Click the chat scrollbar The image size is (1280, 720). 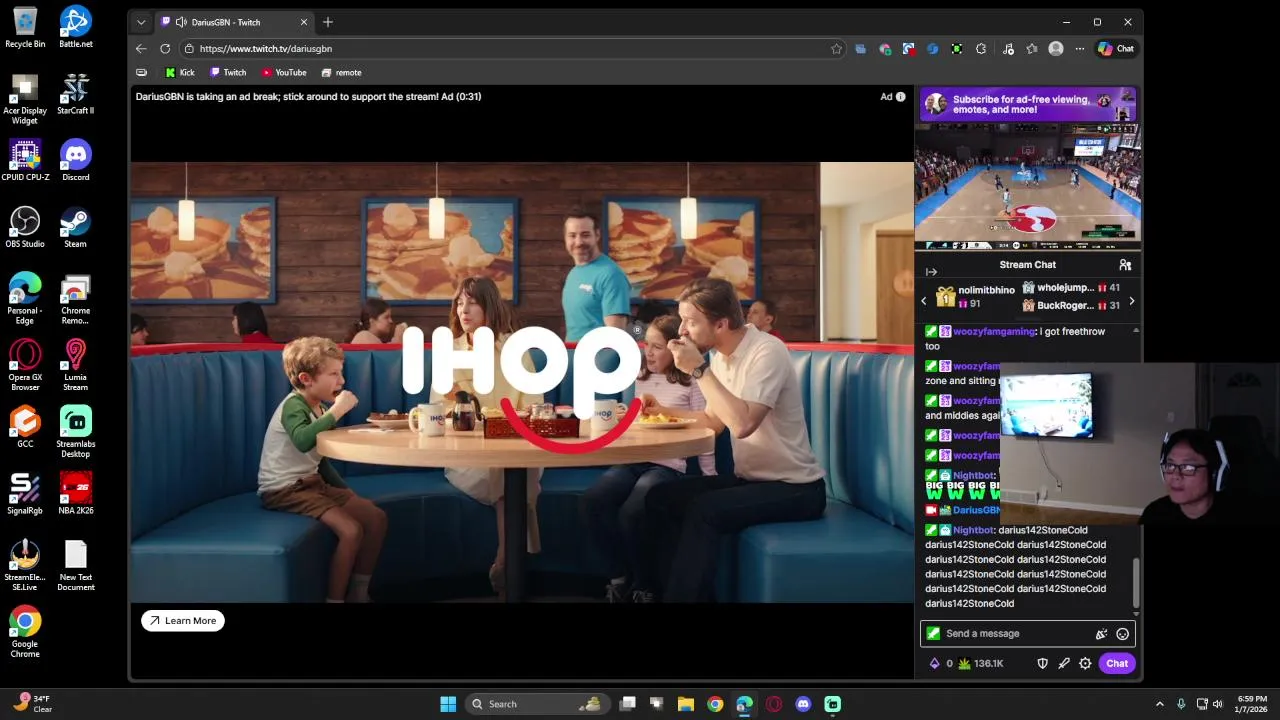pos(1136,581)
